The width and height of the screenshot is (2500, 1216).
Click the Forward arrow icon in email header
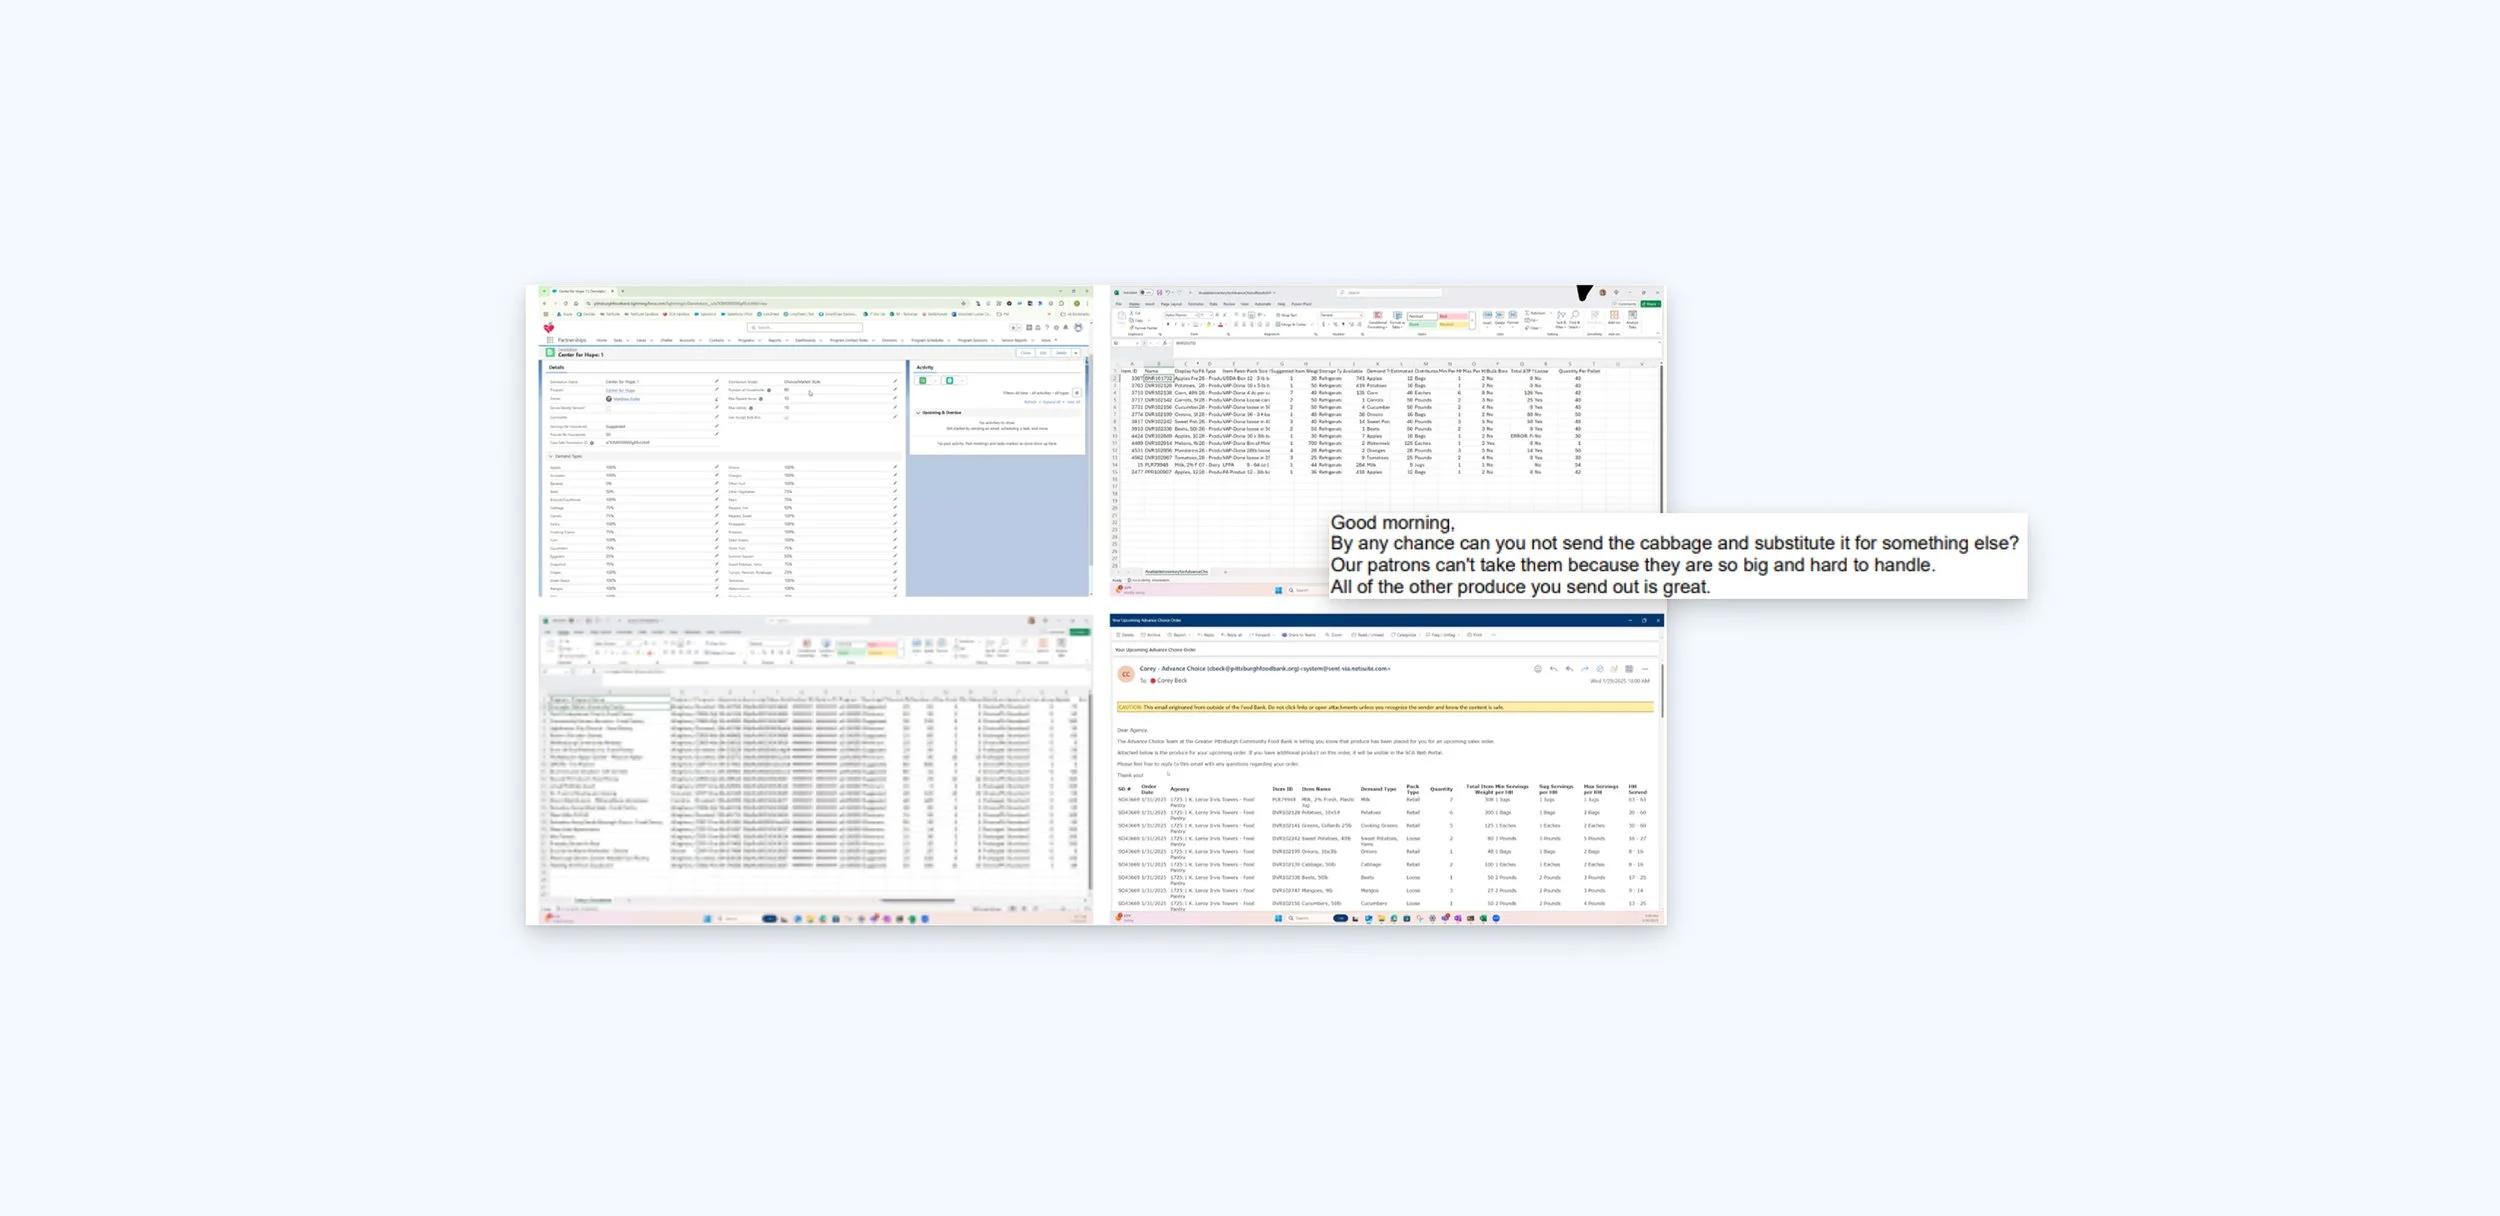click(1584, 669)
